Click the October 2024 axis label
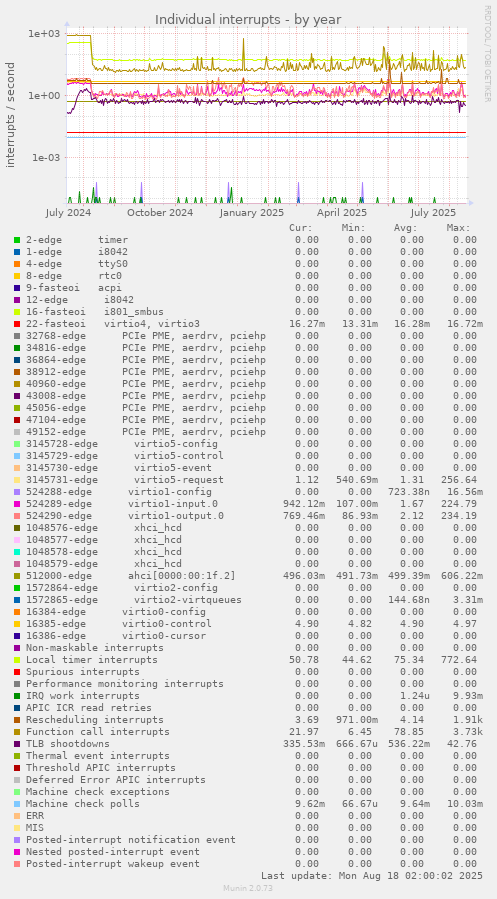497x899 pixels. click(160, 213)
